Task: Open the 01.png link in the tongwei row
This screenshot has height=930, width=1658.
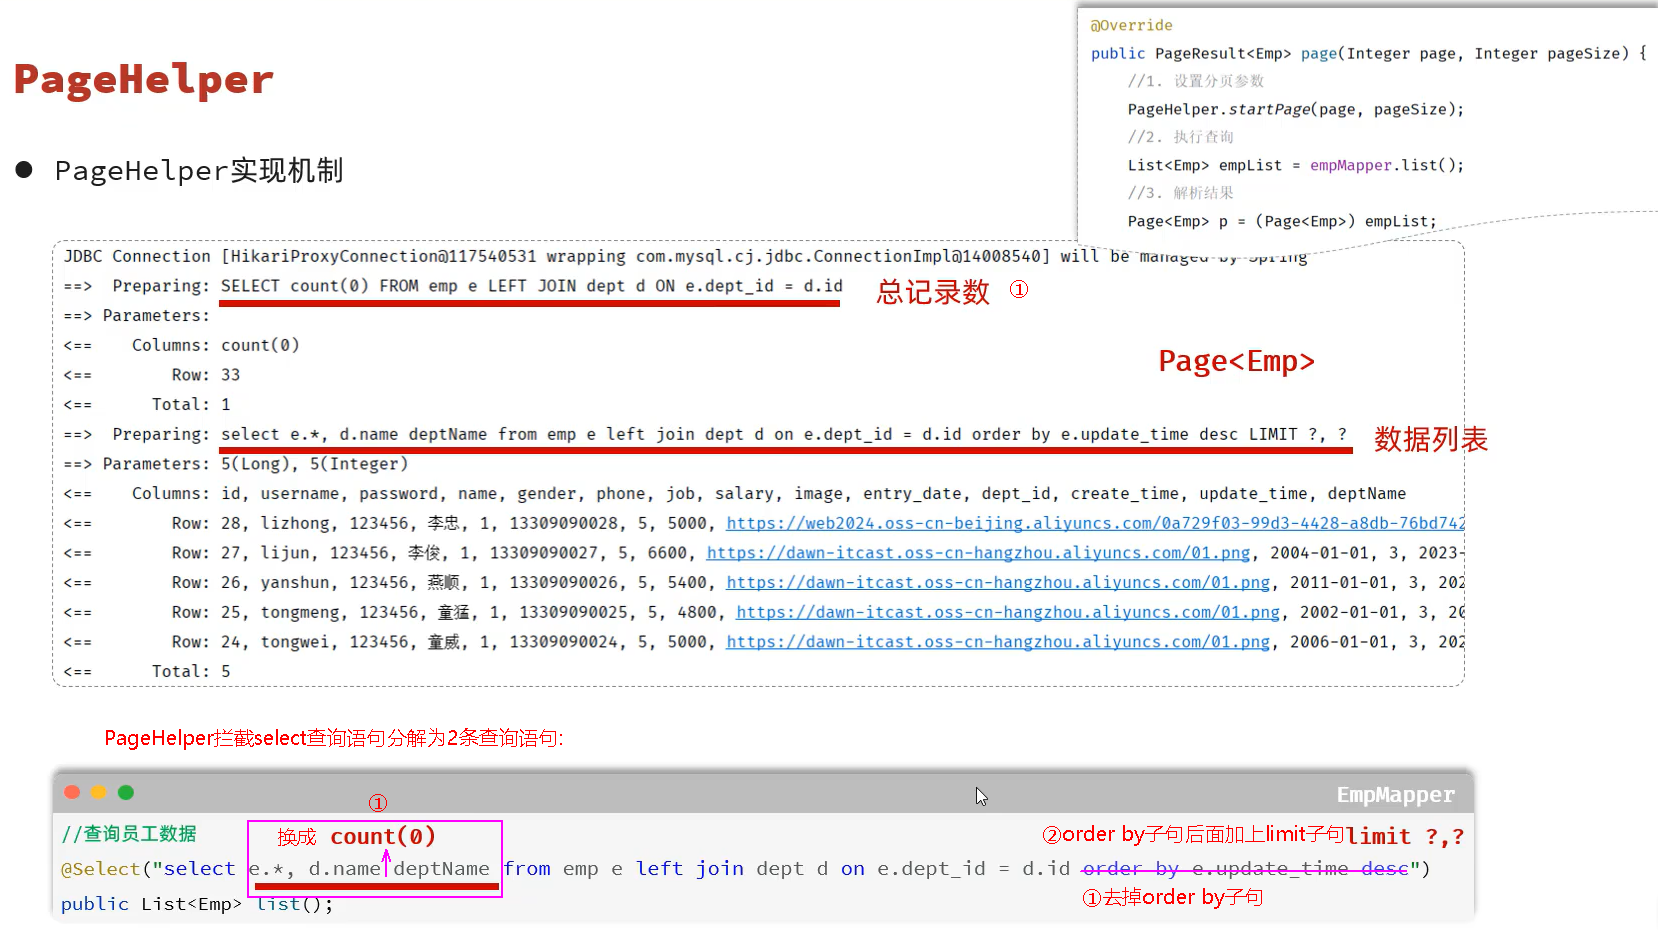Action: (x=997, y=642)
